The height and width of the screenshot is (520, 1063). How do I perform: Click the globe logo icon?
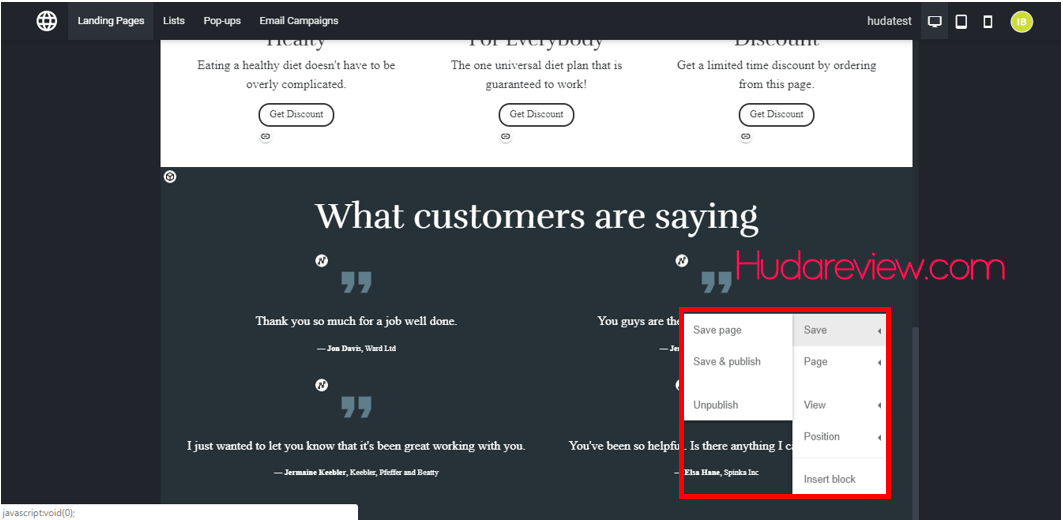point(47,21)
